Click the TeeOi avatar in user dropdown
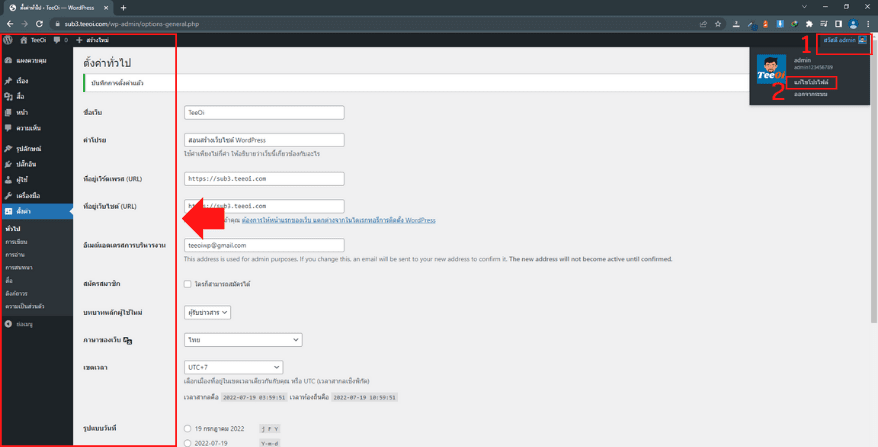The width and height of the screenshot is (878, 447). coord(771,69)
